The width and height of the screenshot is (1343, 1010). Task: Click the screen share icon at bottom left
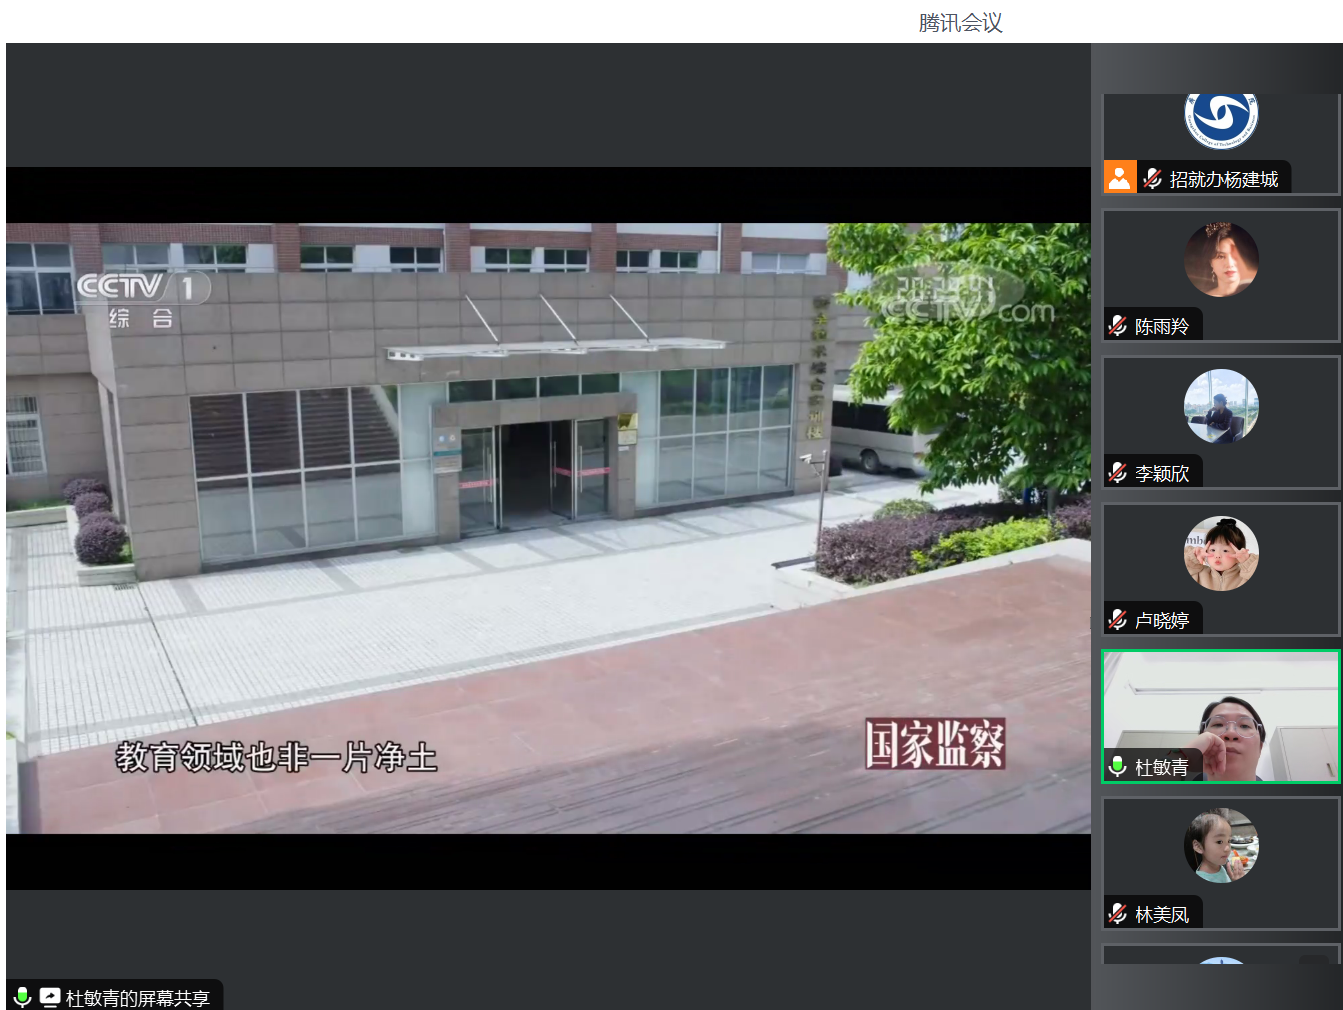point(50,997)
